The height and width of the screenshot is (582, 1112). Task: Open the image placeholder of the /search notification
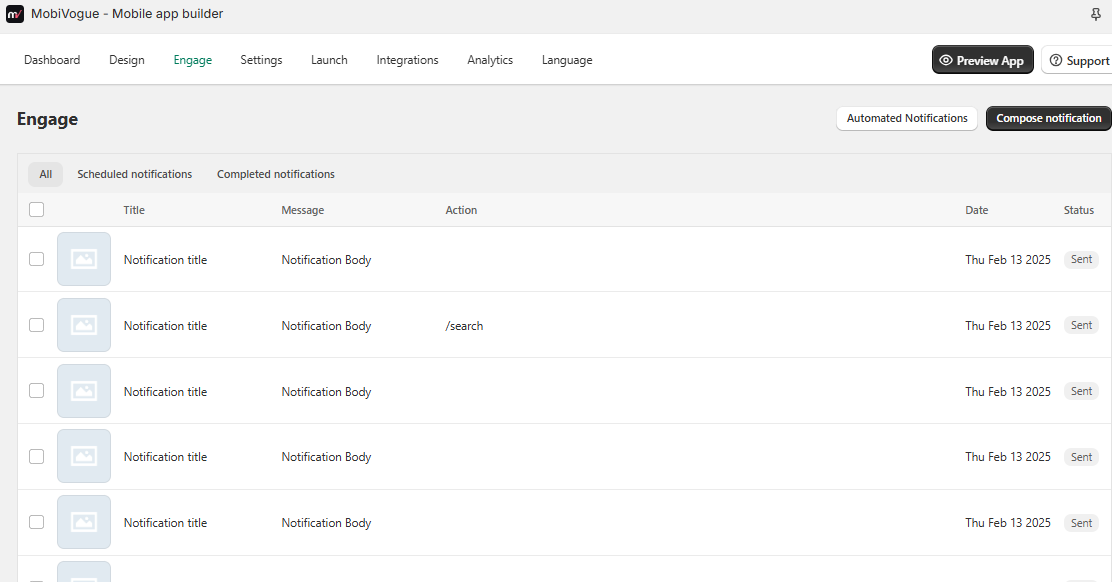(x=84, y=325)
